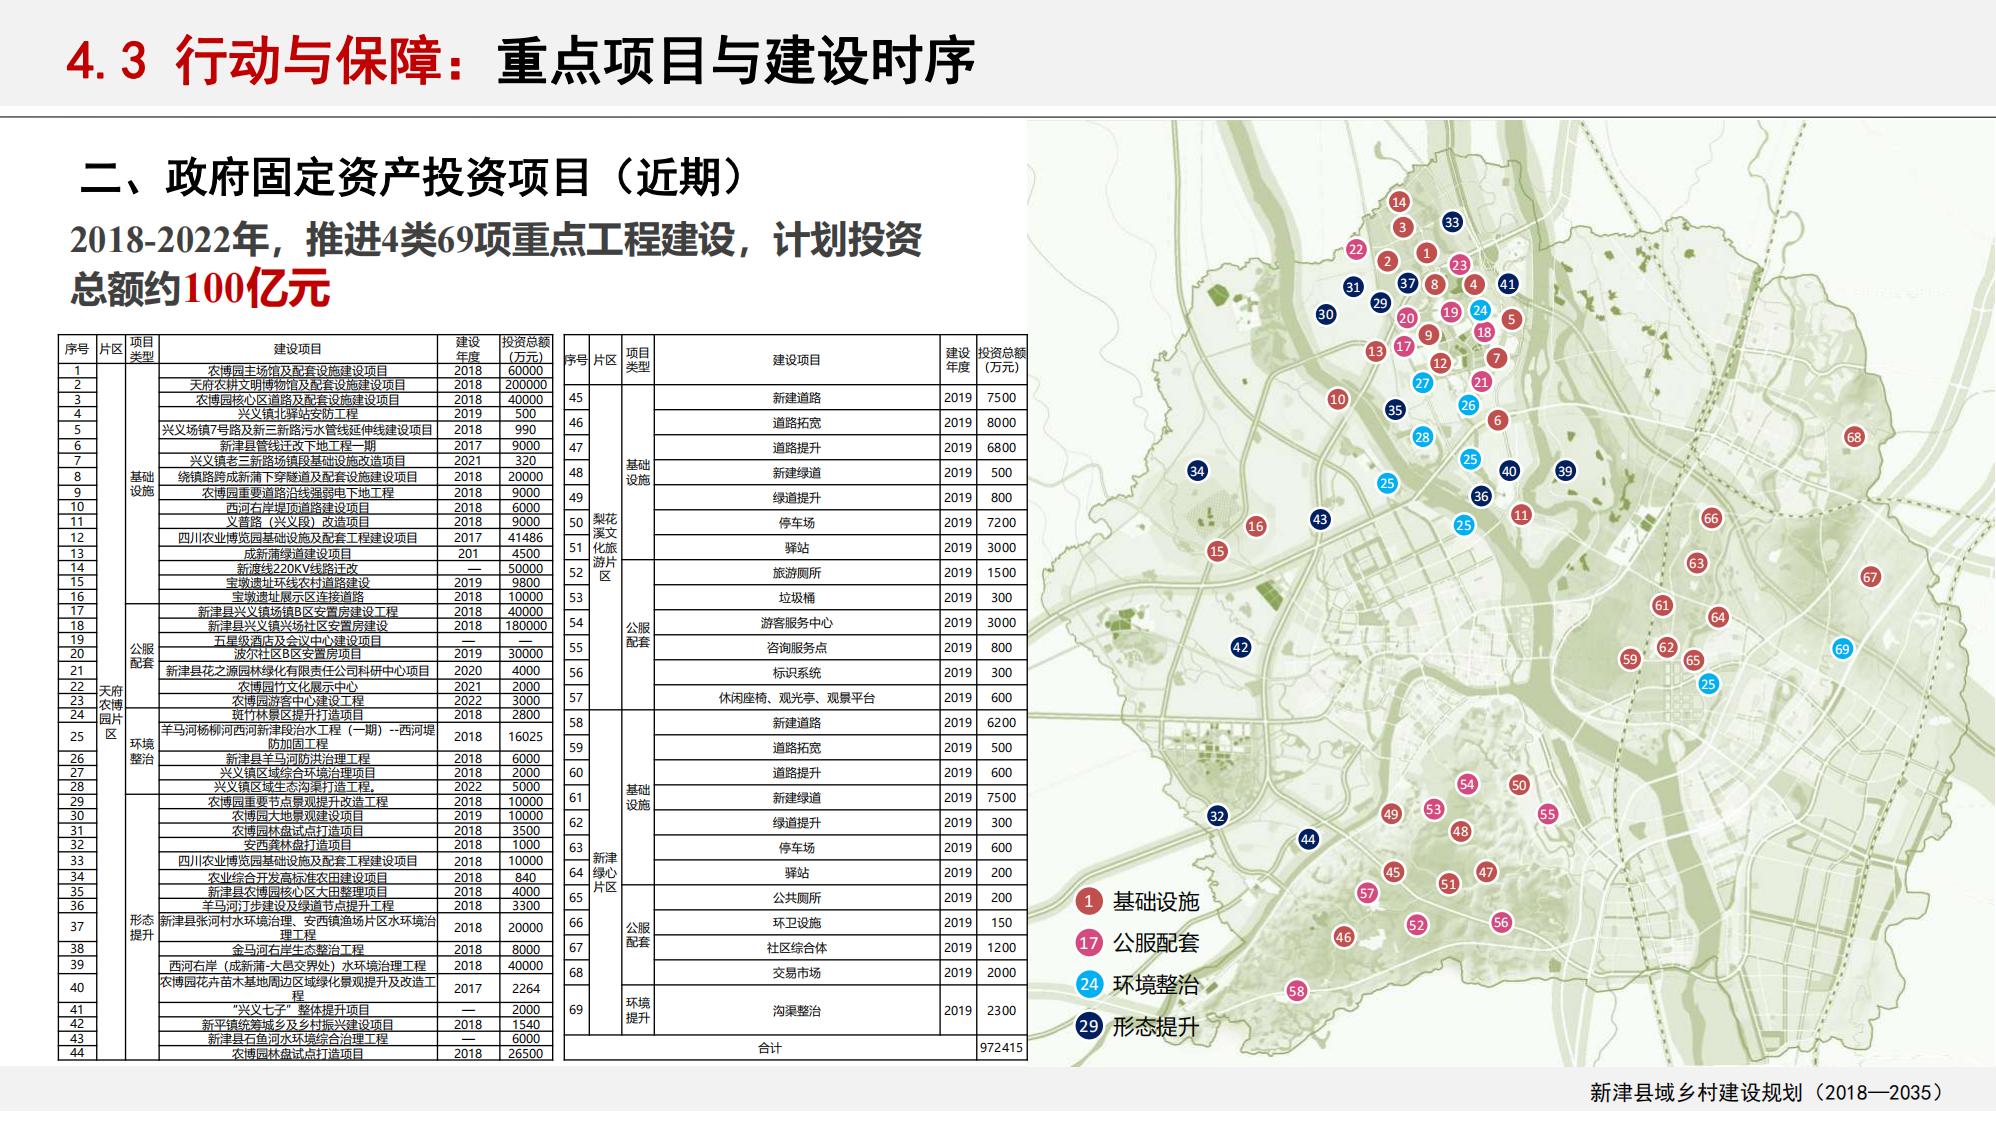
Task: Select pink map marker 54
Action: click(x=1467, y=784)
